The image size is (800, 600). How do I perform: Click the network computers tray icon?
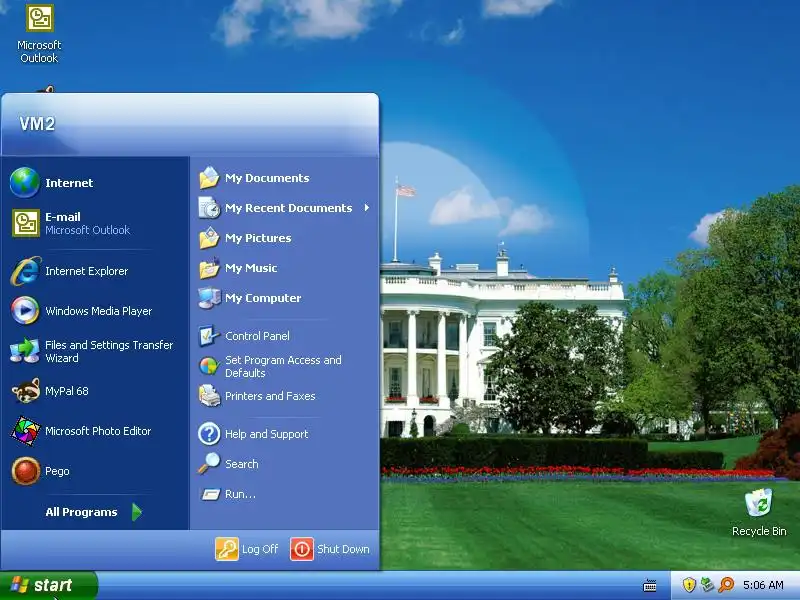click(x=707, y=585)
